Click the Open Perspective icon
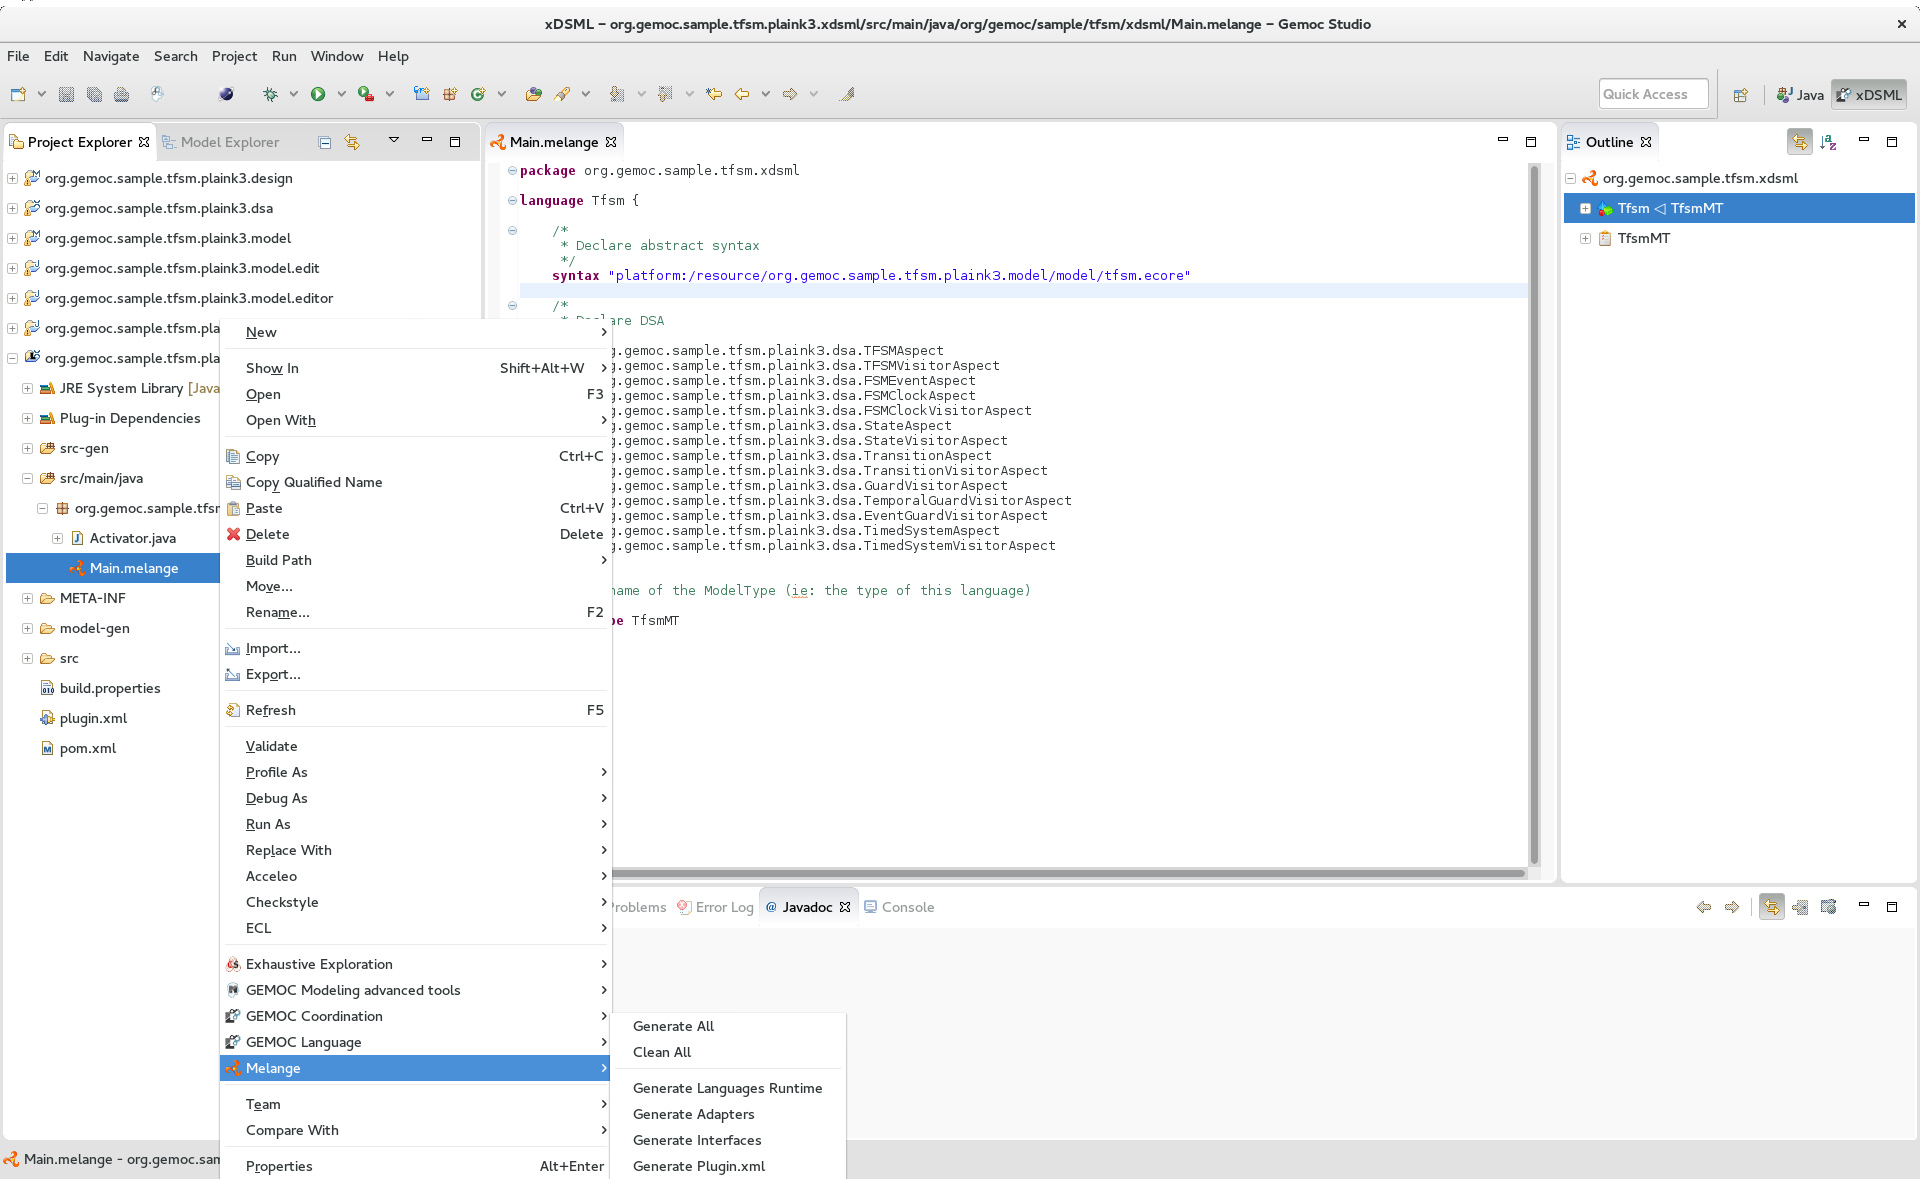Image resolution: width=1920 pixels, height=1179 pixels. point(1741,94)
